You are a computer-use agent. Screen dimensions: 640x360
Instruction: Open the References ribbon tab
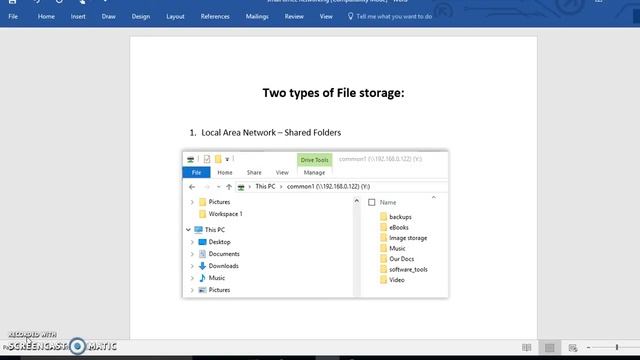click(x=215, y=17)
